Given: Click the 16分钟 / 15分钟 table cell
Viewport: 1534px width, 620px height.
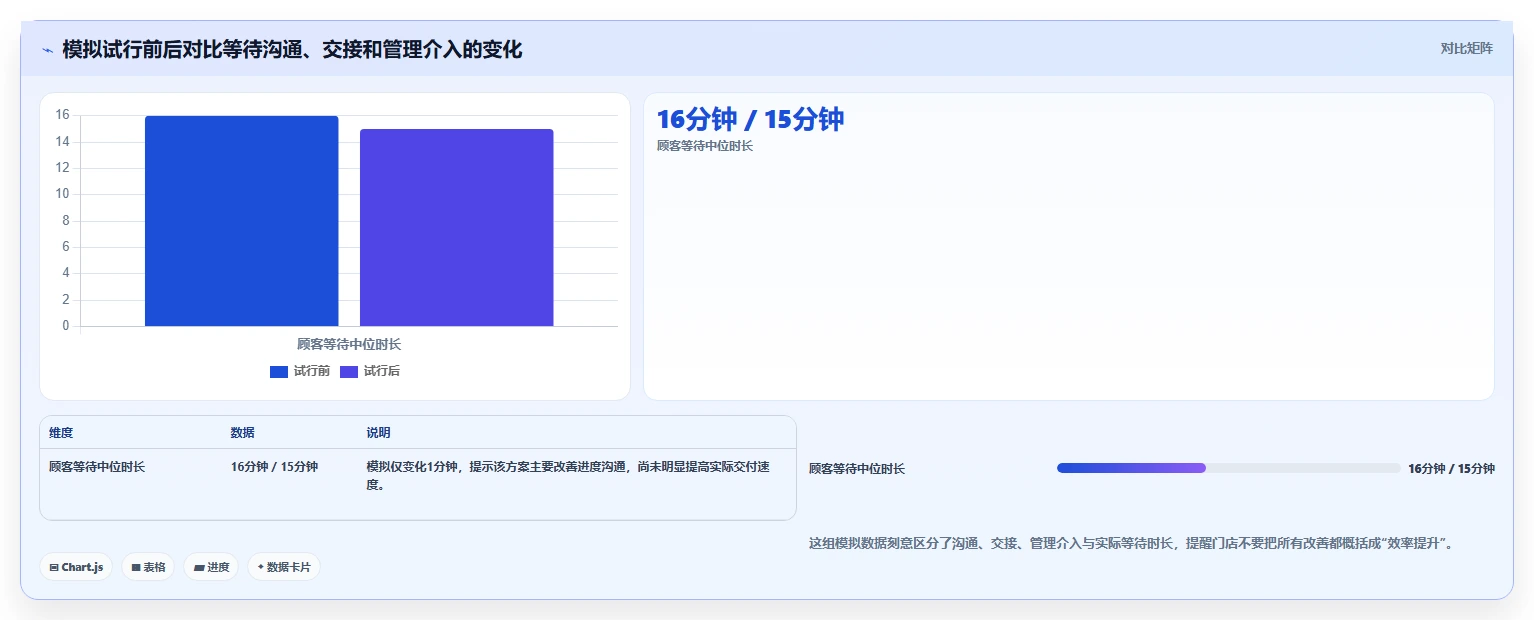Looking at the screenshot, I should pos(274,467).
